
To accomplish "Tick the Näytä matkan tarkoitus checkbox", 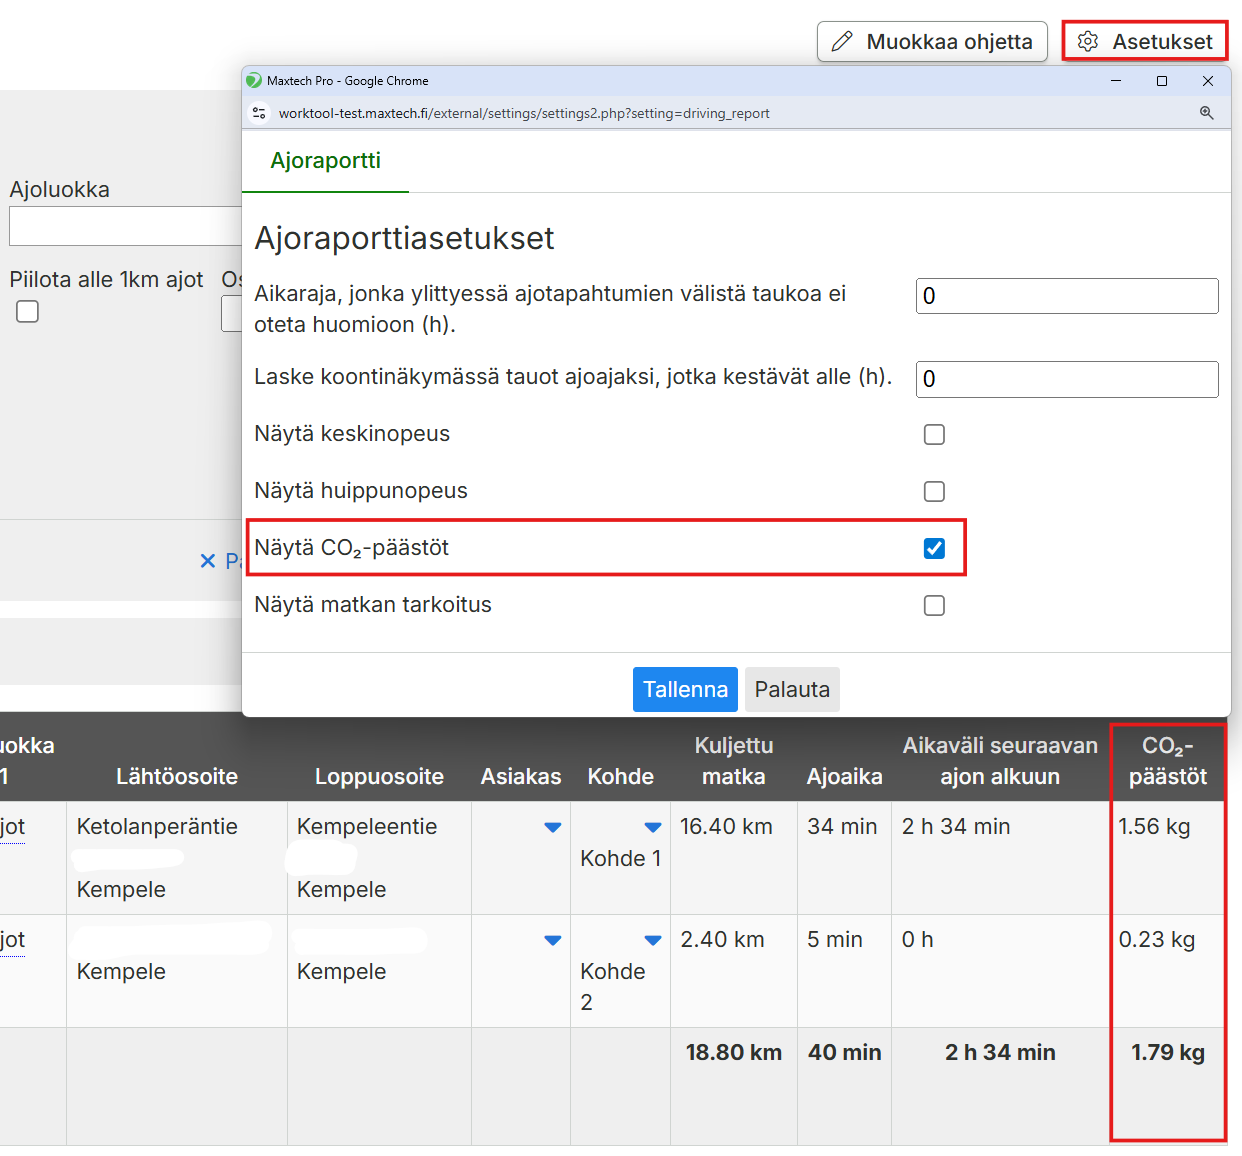I will (x=934, y=605).
